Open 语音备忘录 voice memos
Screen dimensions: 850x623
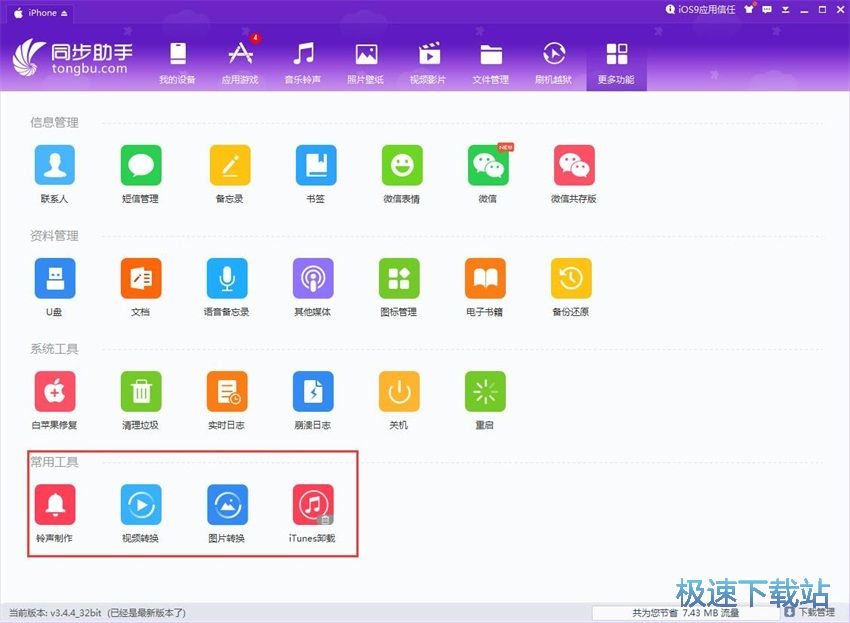(x=227, y=278)
